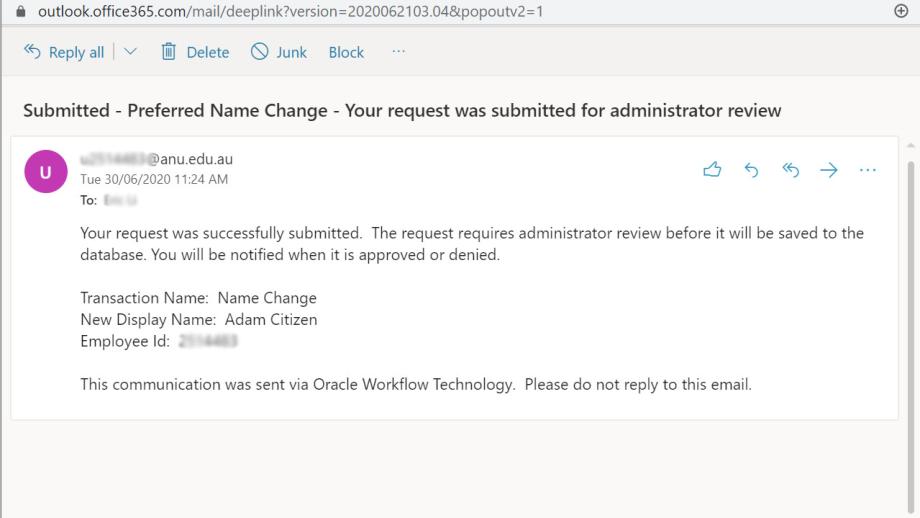Click the Like thumbs-up icon

tap(712, 170)
